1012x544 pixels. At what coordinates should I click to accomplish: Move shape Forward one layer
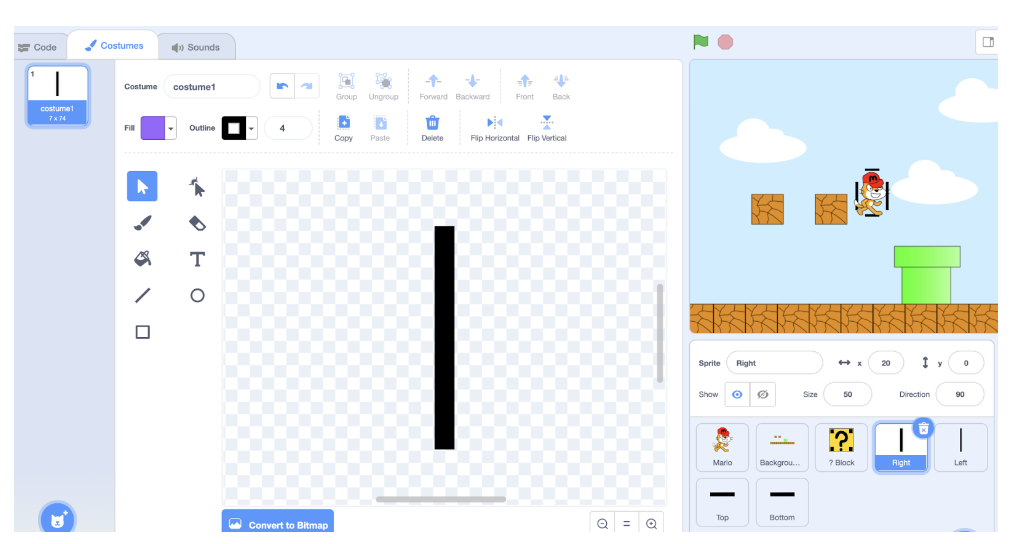(x=433, y=86)
